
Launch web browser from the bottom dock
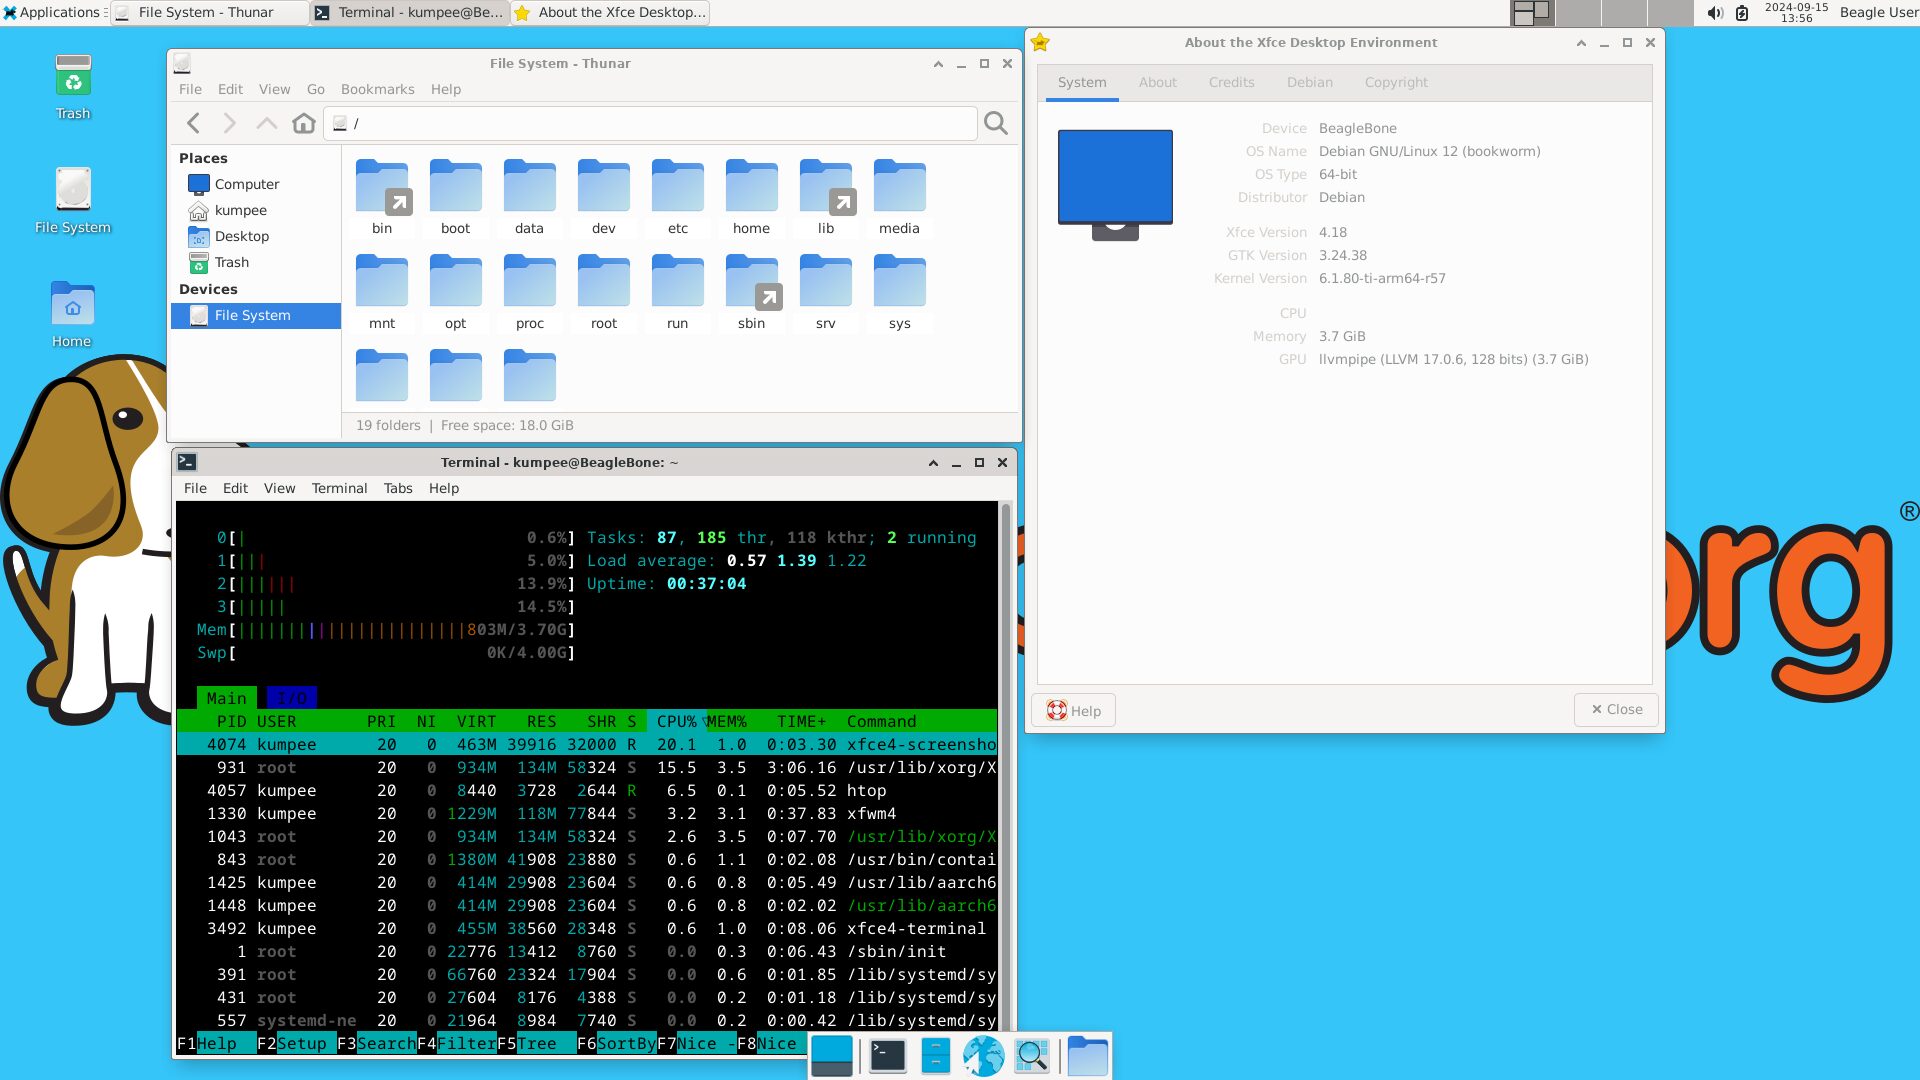983,1056
